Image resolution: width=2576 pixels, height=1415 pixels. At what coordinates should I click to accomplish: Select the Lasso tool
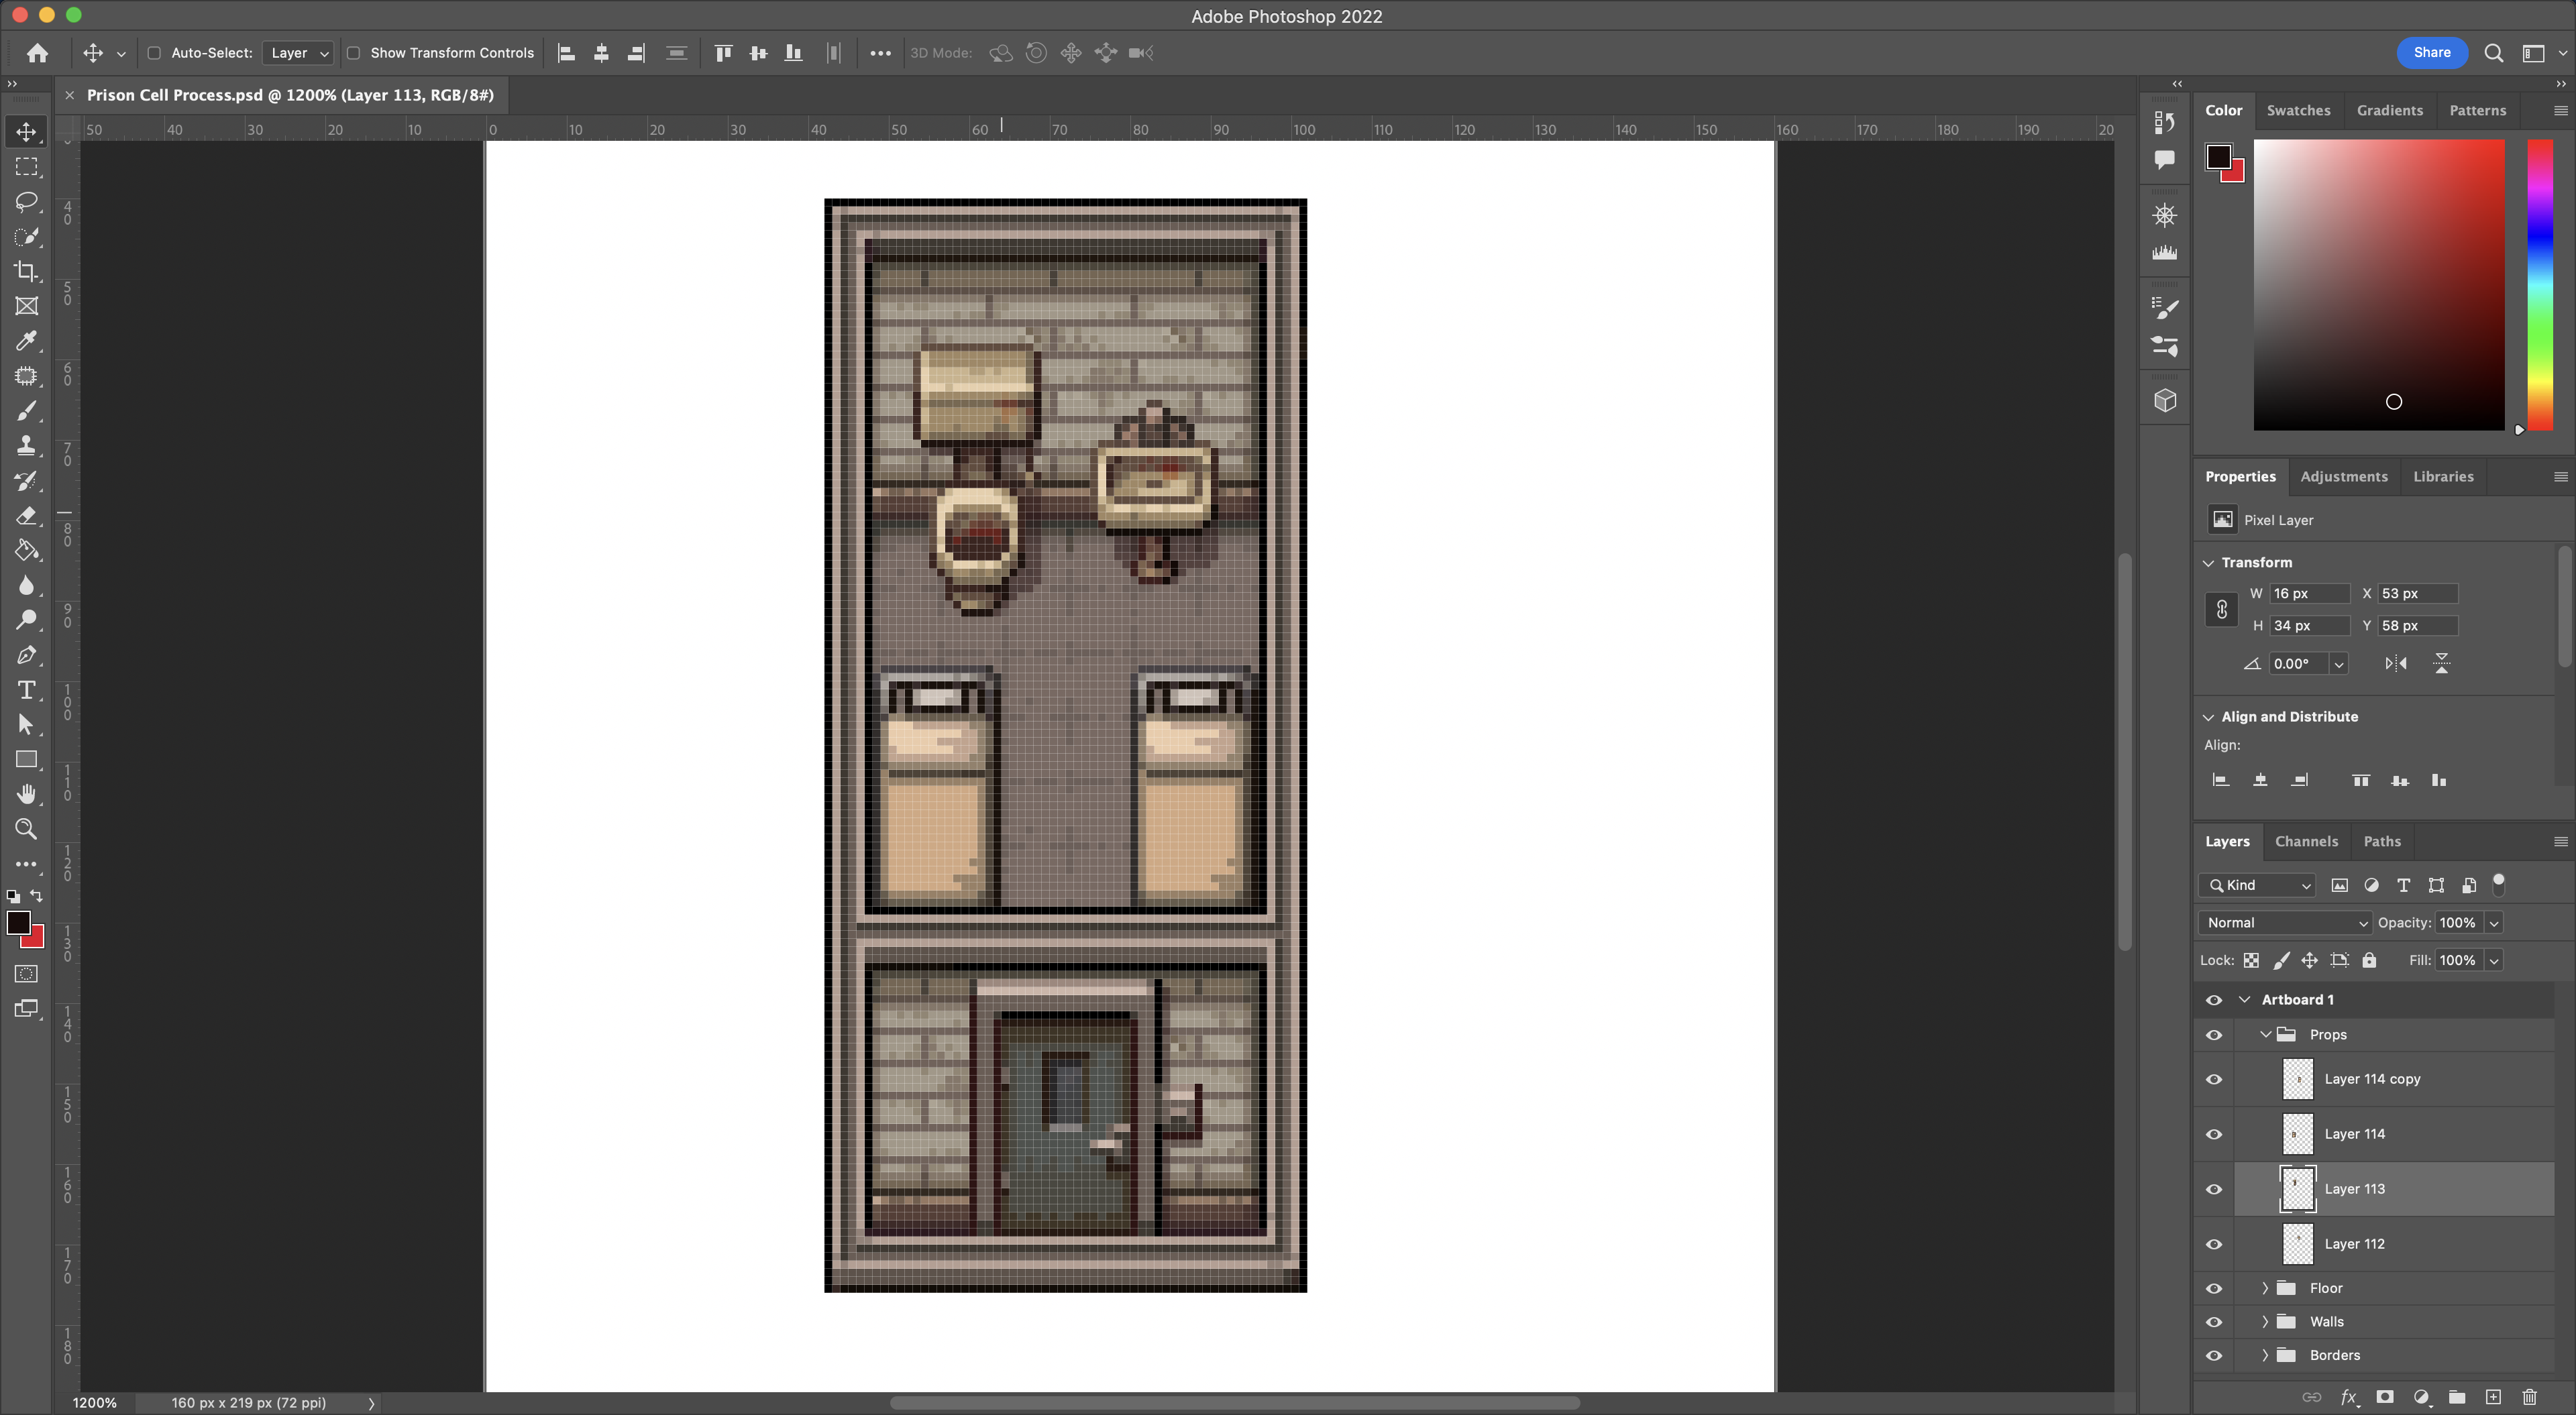click(27, 202)
